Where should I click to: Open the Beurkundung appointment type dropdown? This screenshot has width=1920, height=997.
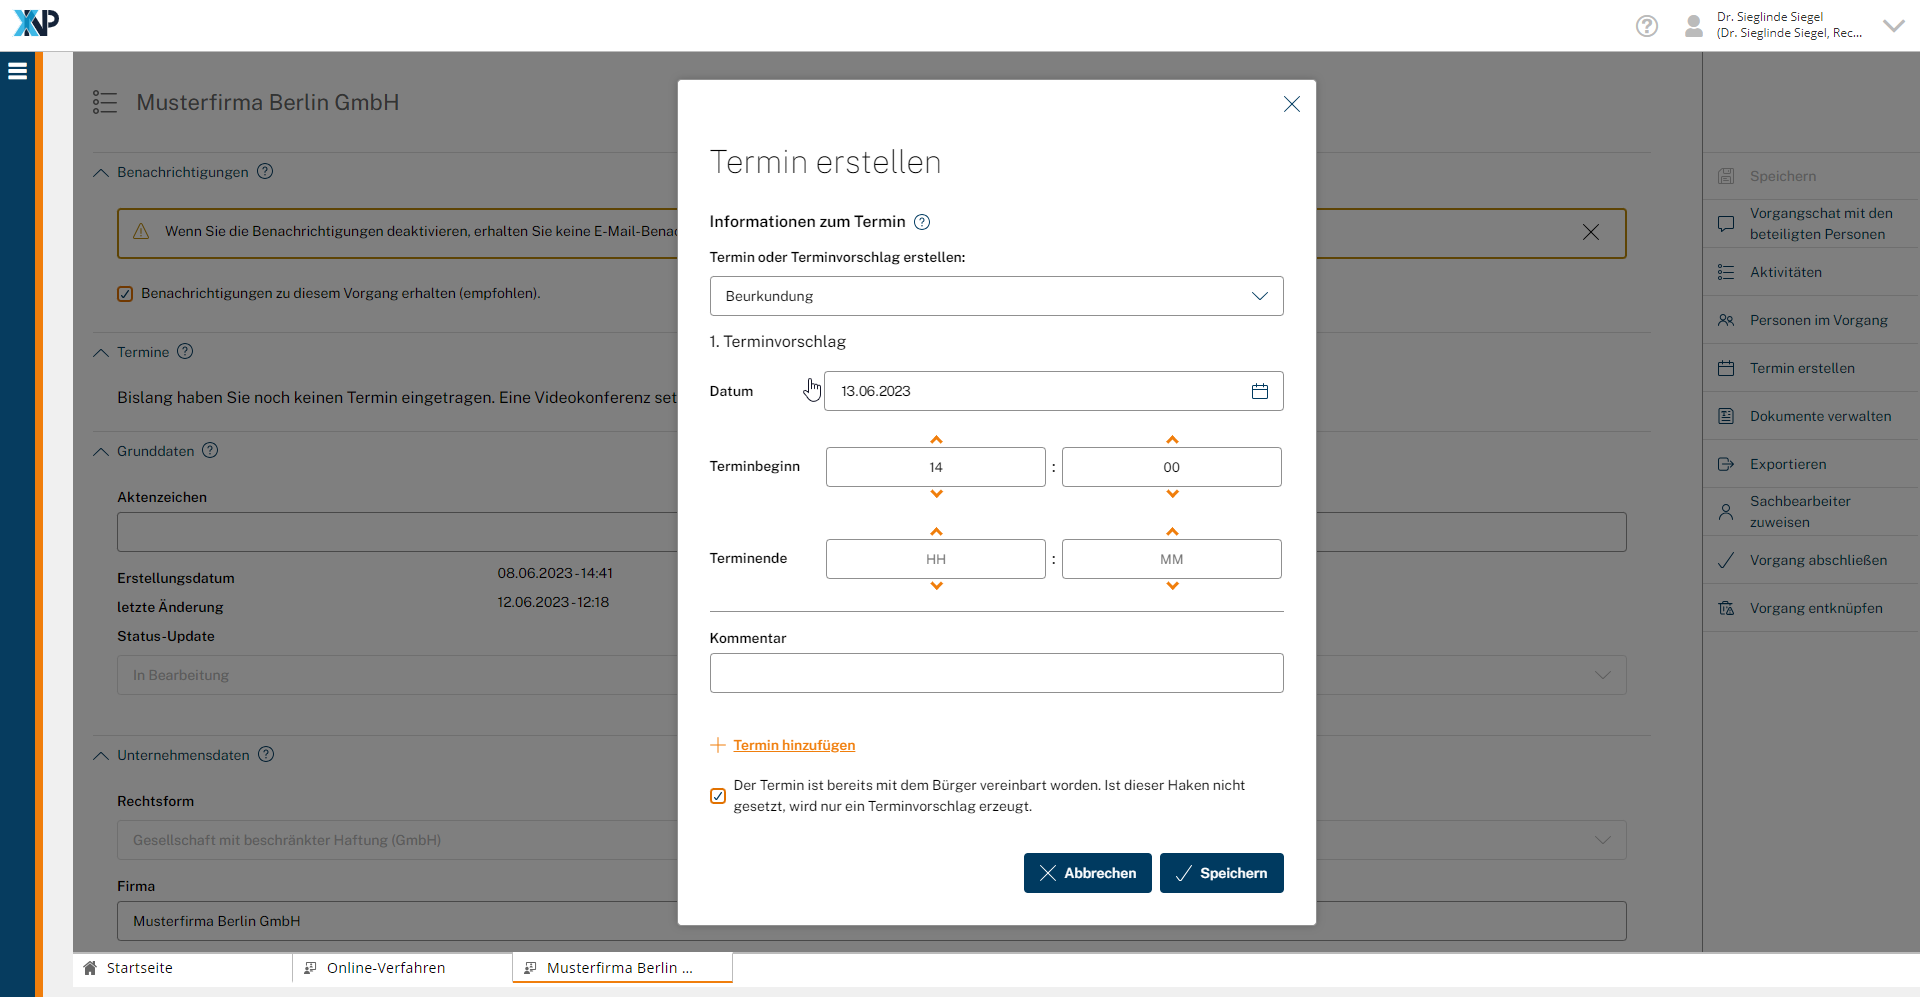coord(996,296)
